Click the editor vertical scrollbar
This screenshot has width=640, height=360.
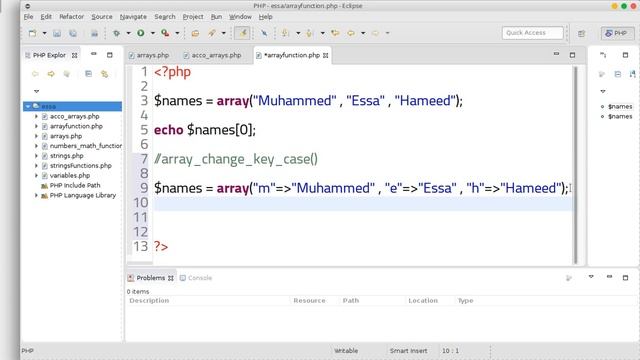click(x=576, y=165)
